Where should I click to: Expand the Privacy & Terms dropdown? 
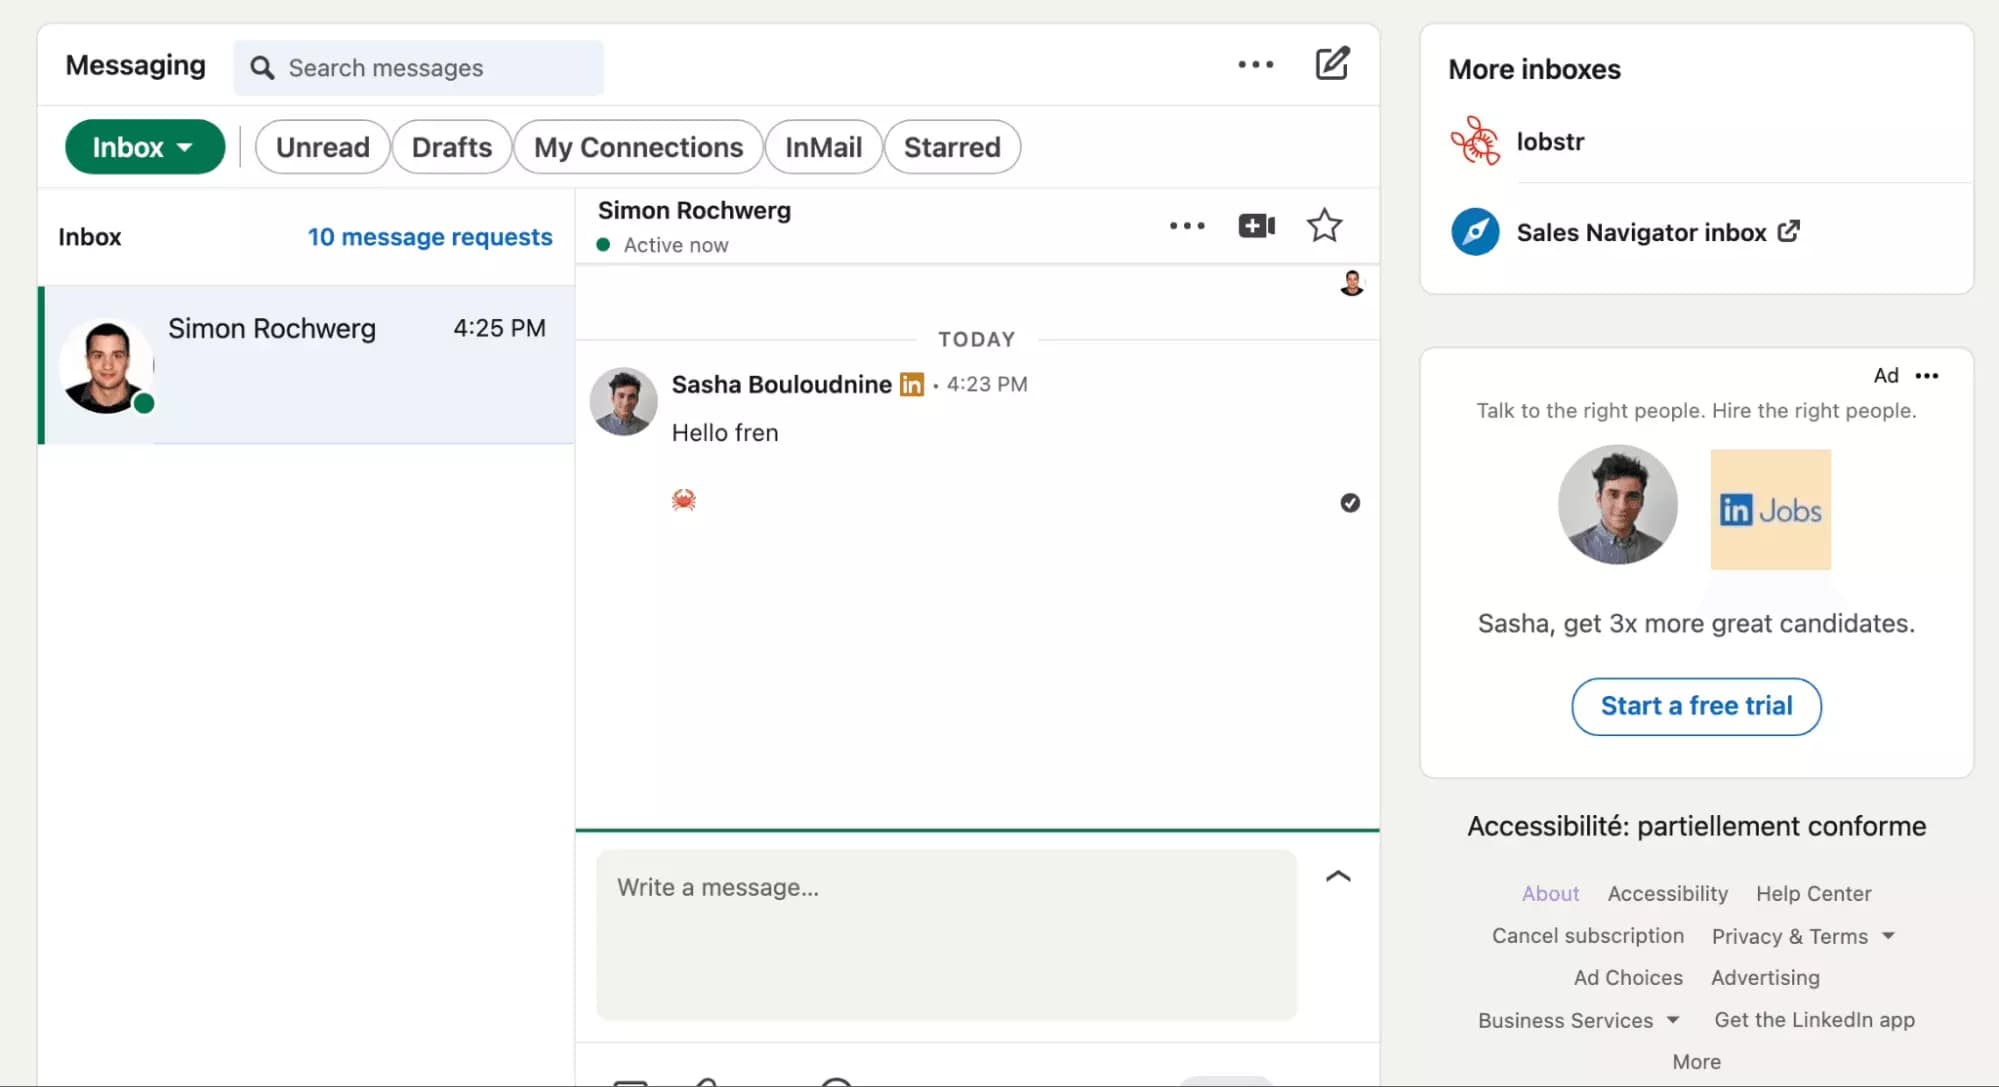[1803, 936]
